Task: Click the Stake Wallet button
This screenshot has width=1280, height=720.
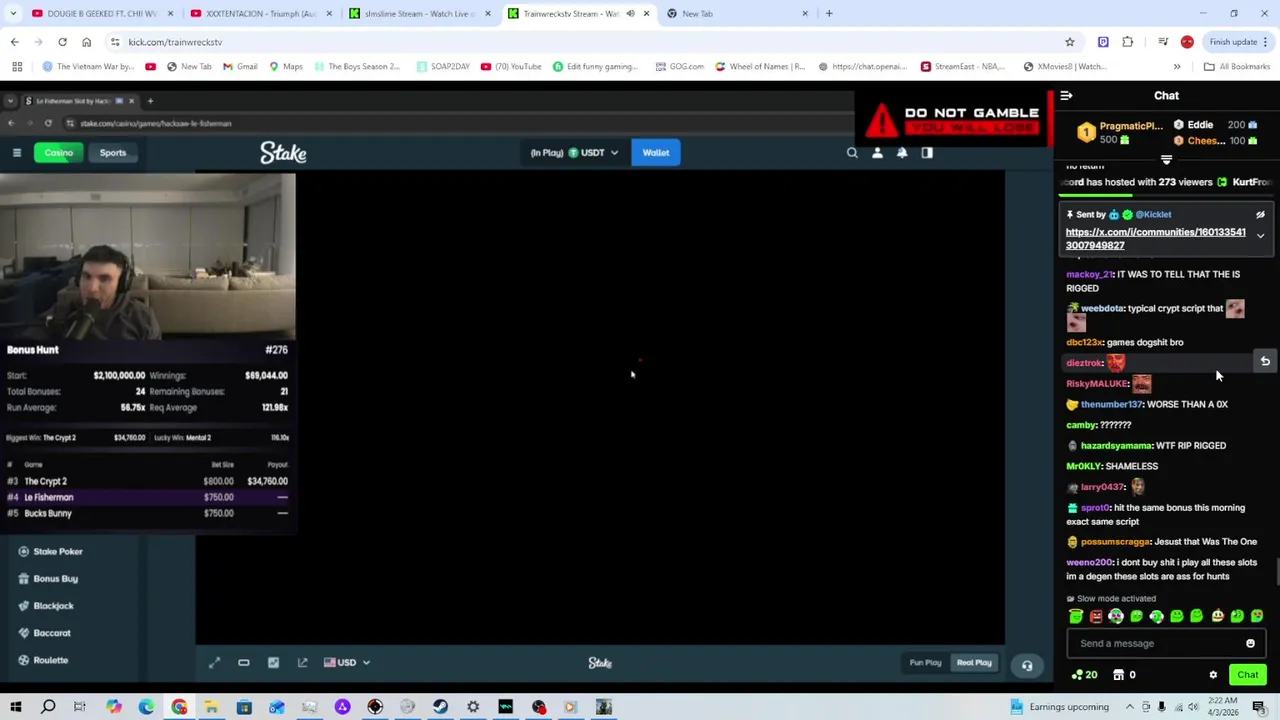Action: coord(656,153)
